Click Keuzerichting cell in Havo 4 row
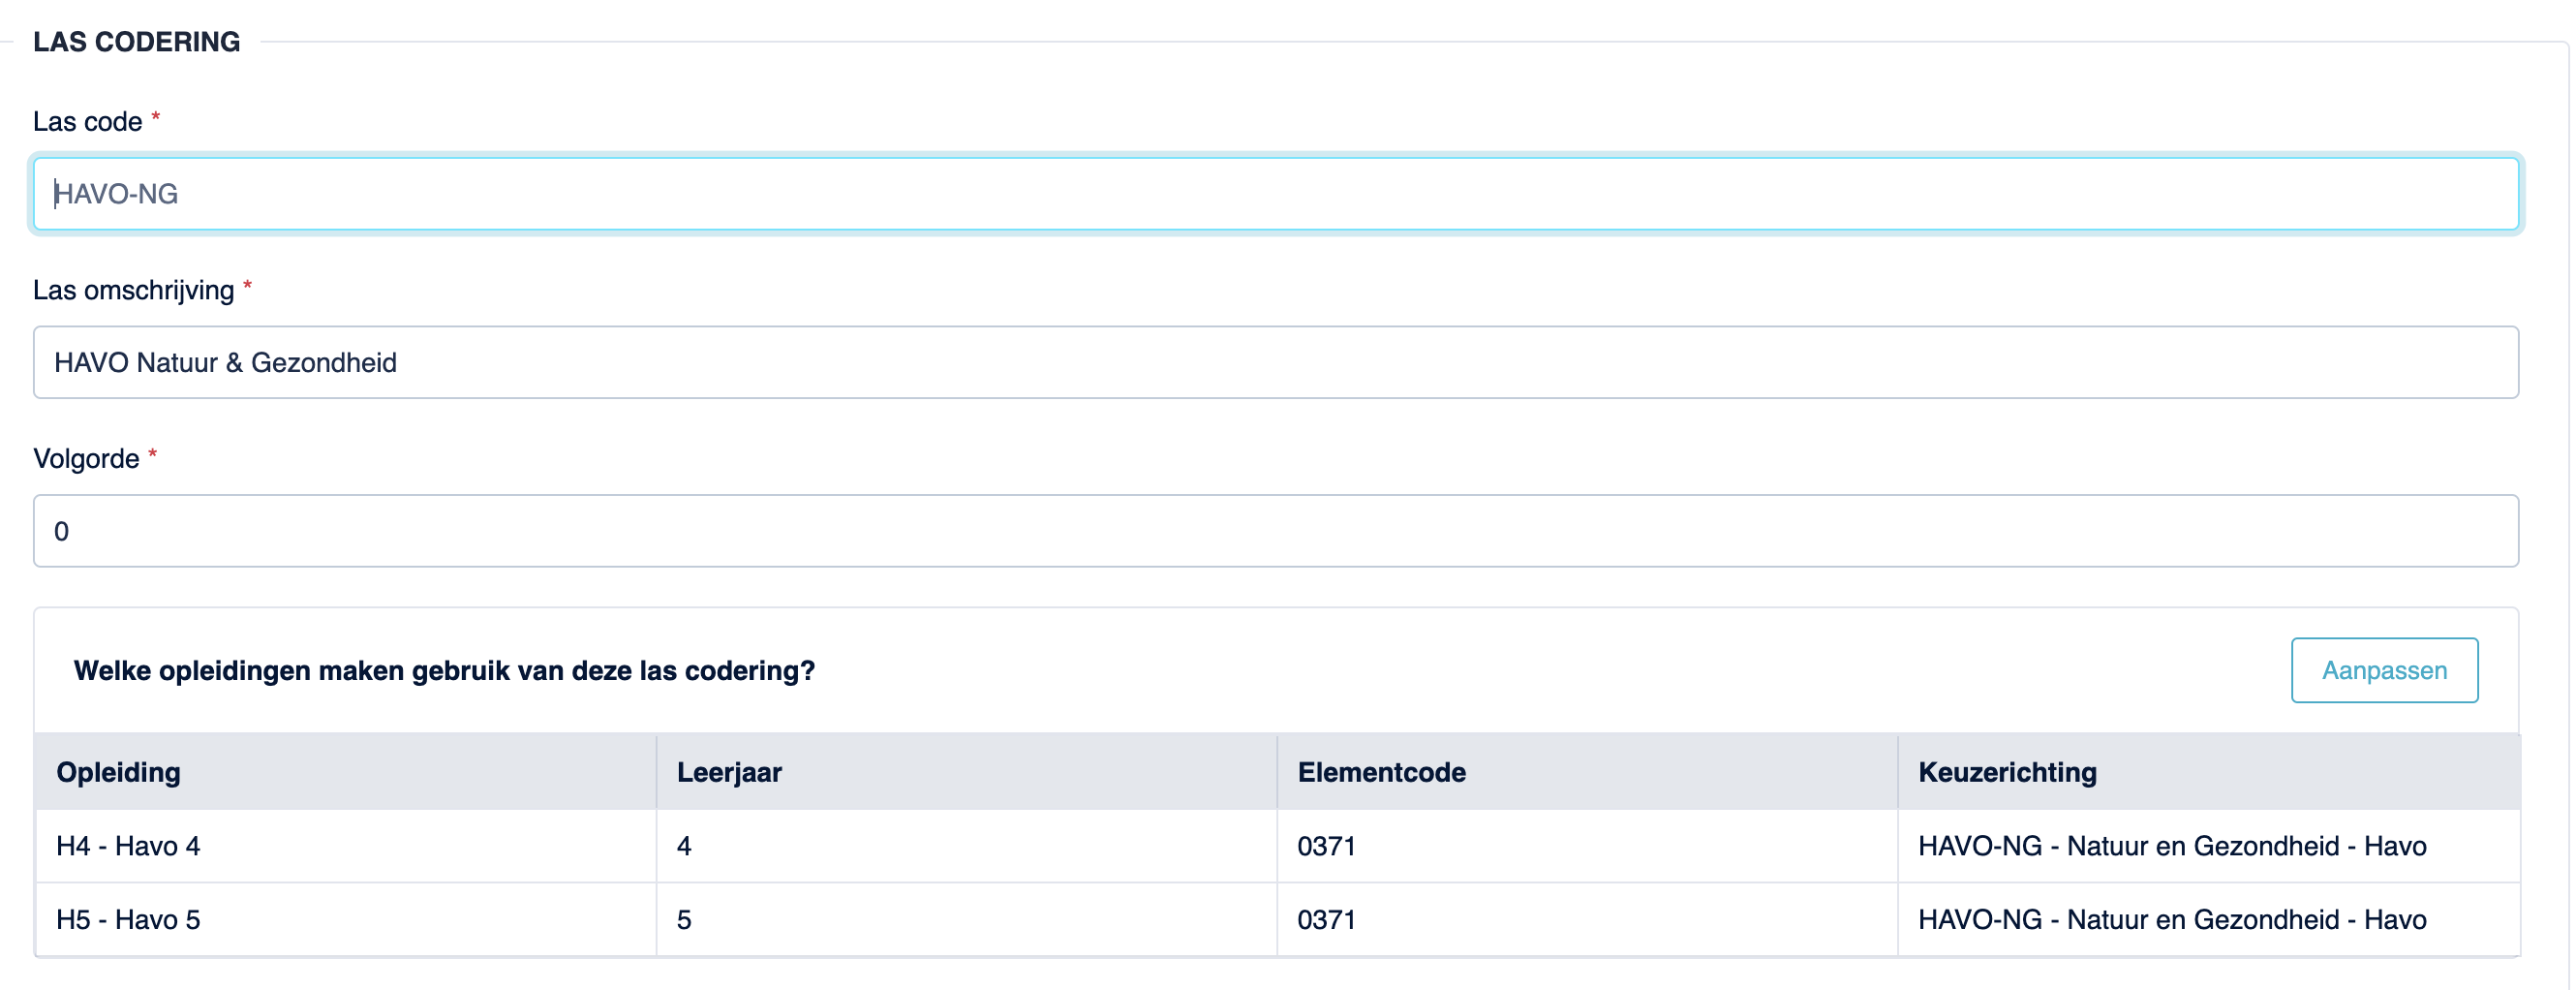The height and width of the screenshot is (990, 2576). (x=2208, y=846)
